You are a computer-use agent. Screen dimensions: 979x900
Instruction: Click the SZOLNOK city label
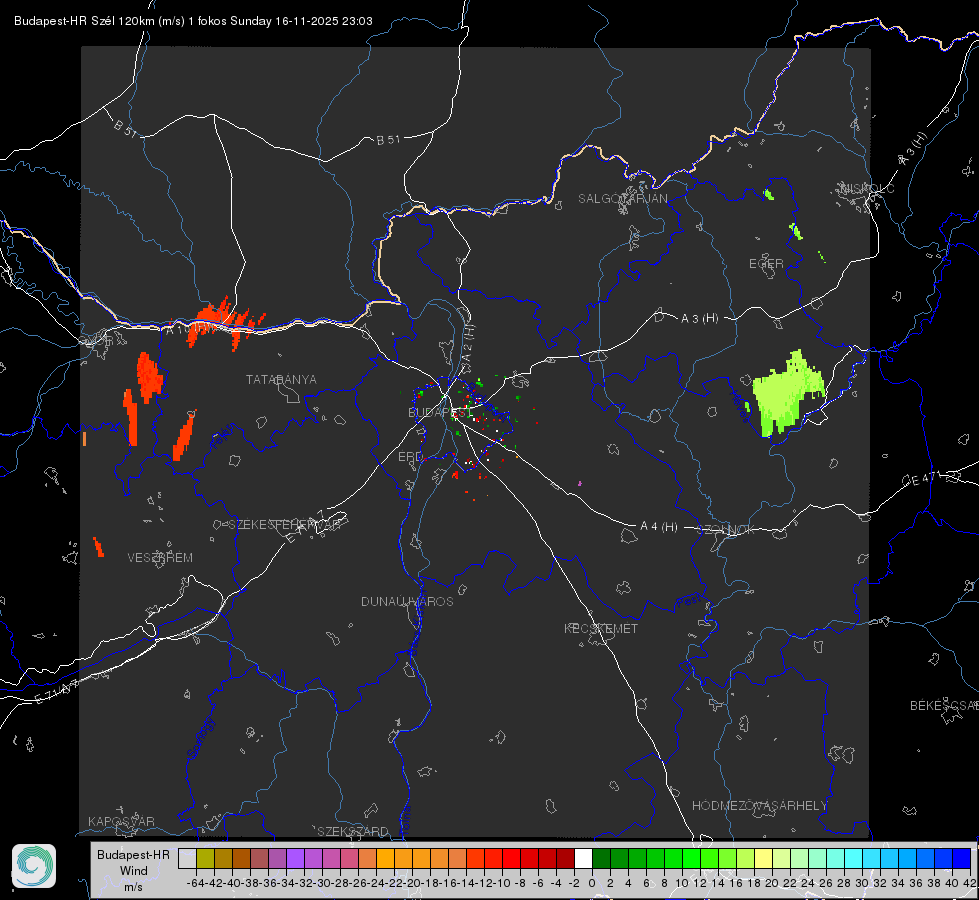pos(726,530)
